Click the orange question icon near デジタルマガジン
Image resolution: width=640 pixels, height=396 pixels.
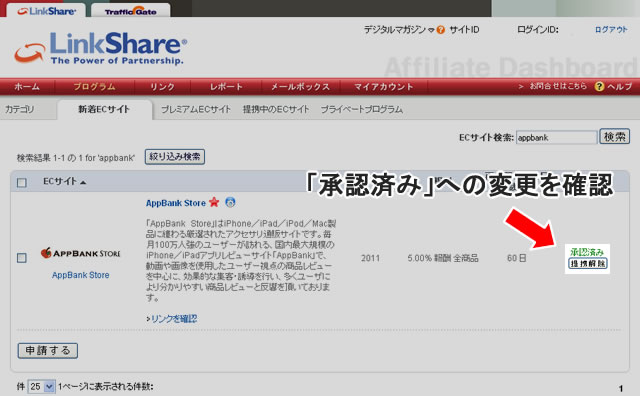[440, 30]
